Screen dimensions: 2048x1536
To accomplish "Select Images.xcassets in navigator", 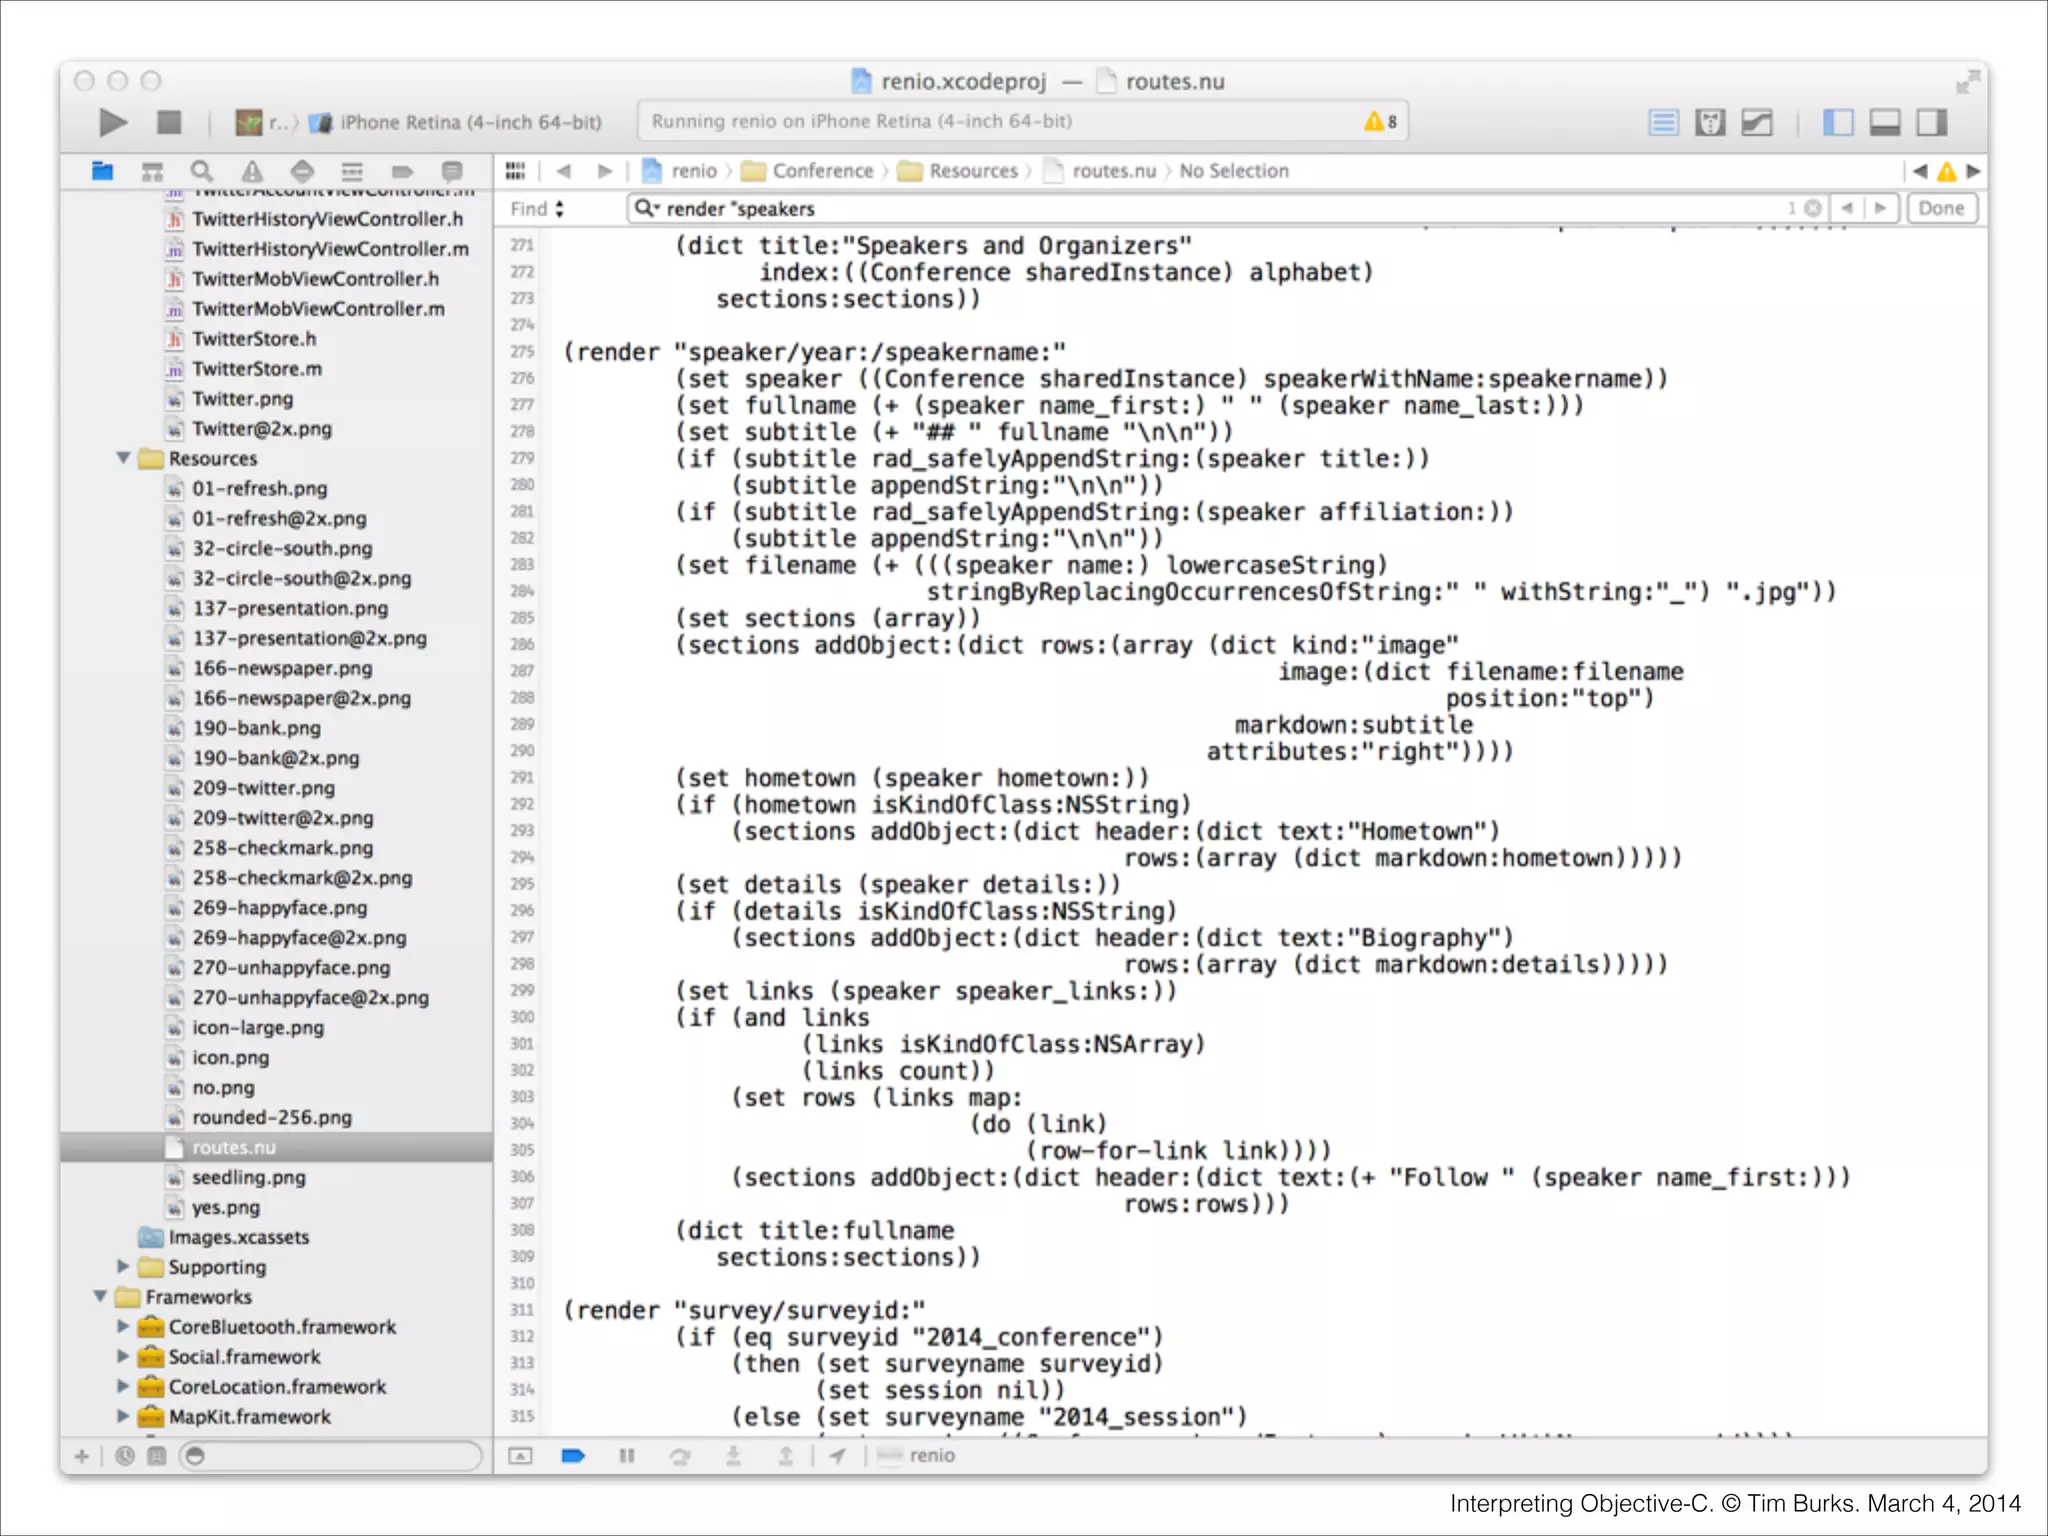I will [238, 1237].
